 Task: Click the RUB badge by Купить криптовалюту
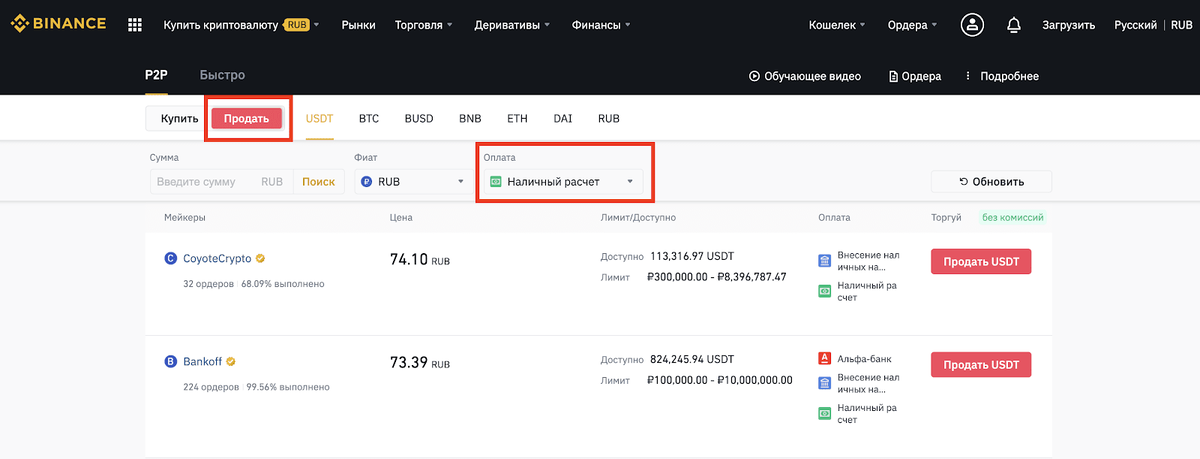point(296,25)
